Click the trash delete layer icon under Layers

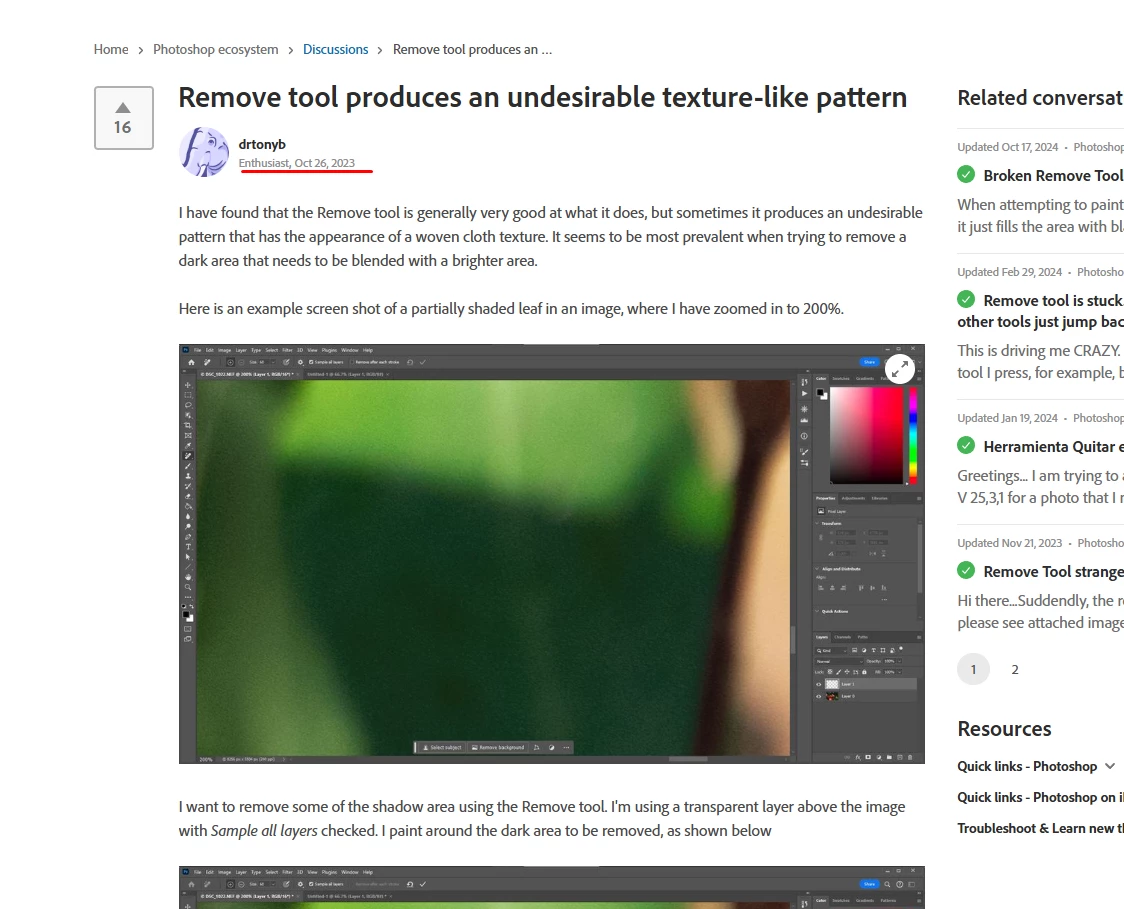point(910,757)
